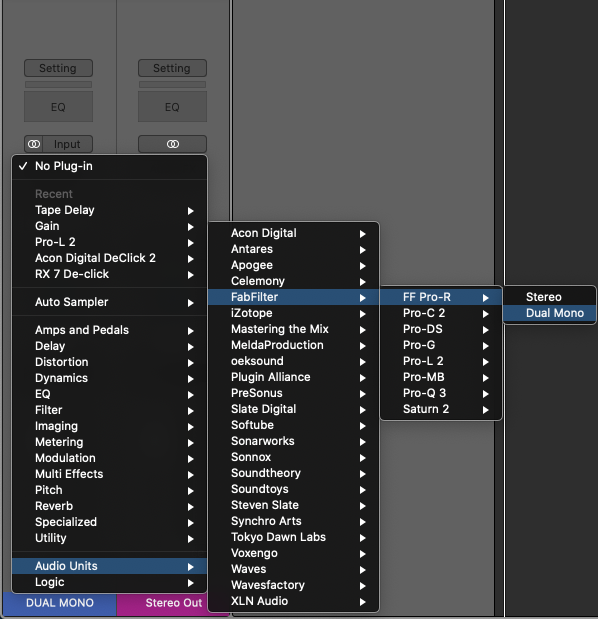Click the Input slot button

point(67,144)
